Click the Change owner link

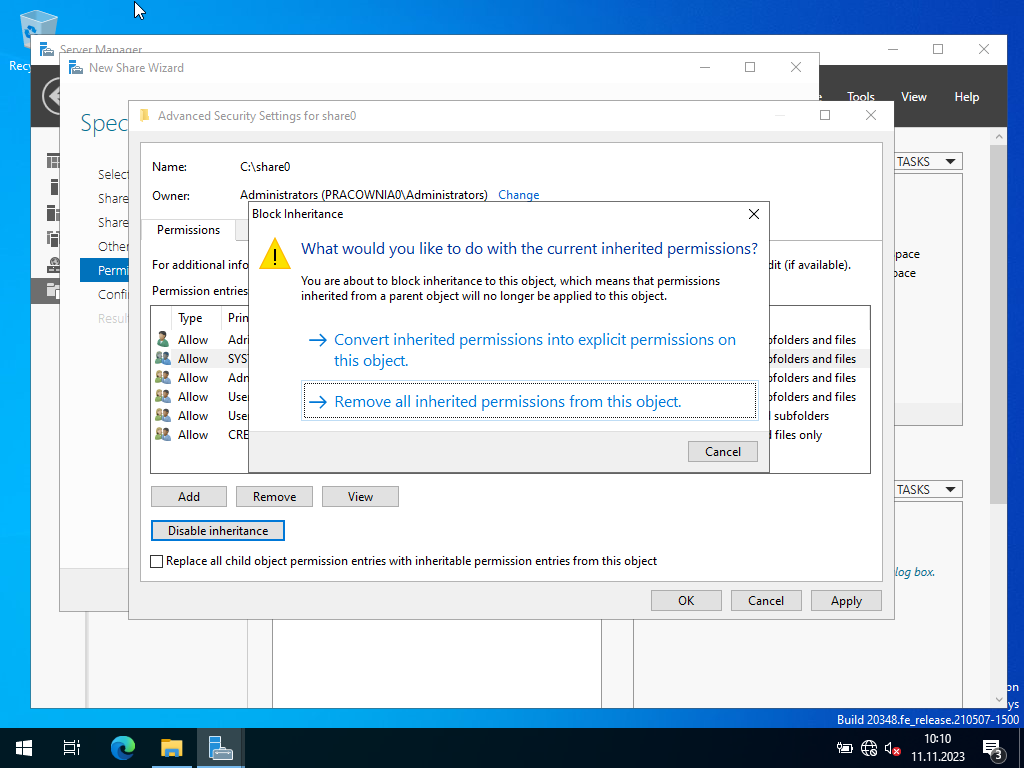click(518, 196)
